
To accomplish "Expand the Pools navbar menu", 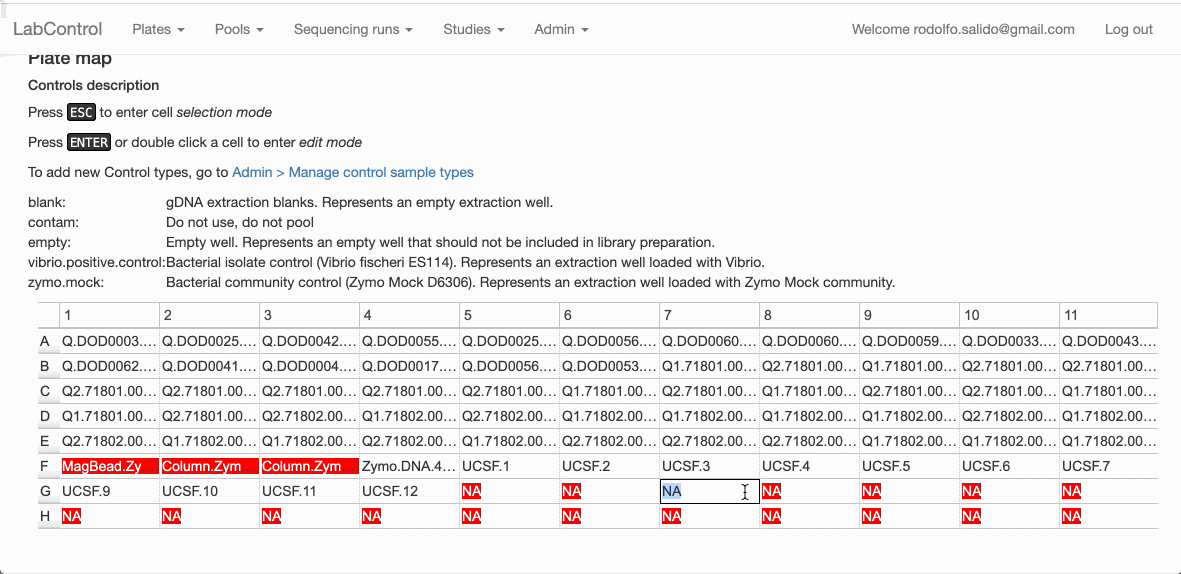I will click(x=239, y=29).
